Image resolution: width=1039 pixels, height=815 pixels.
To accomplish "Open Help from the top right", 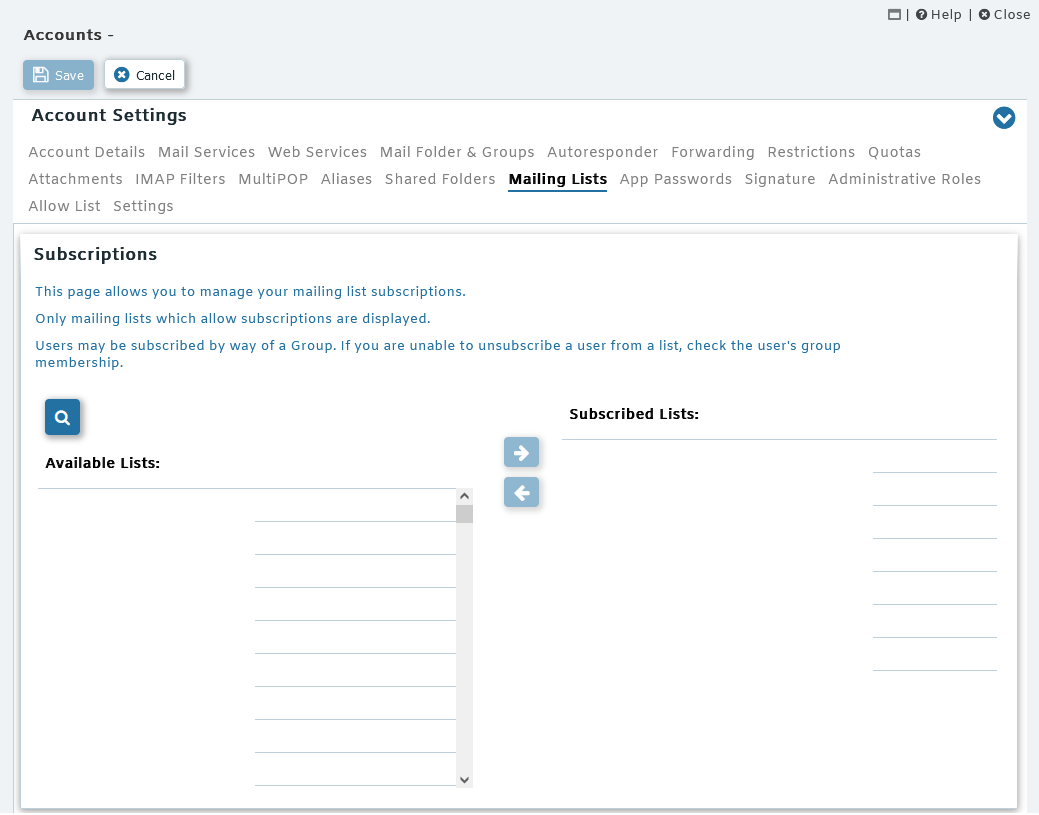I will pyautogui.click(x=938, y=15).
